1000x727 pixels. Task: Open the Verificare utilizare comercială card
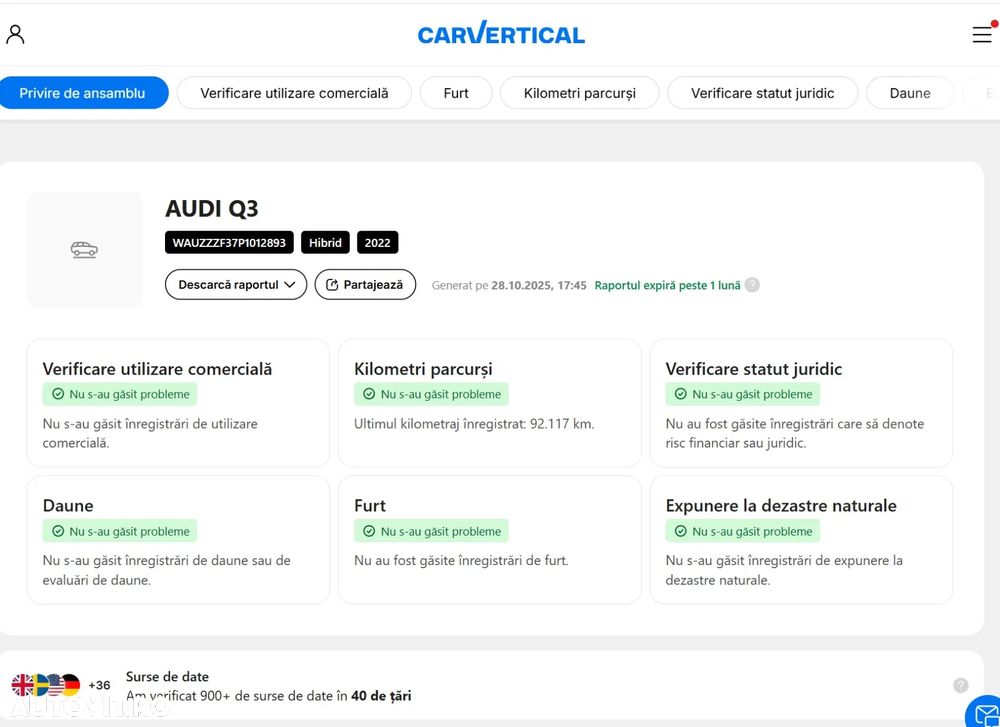click(179, 403)
